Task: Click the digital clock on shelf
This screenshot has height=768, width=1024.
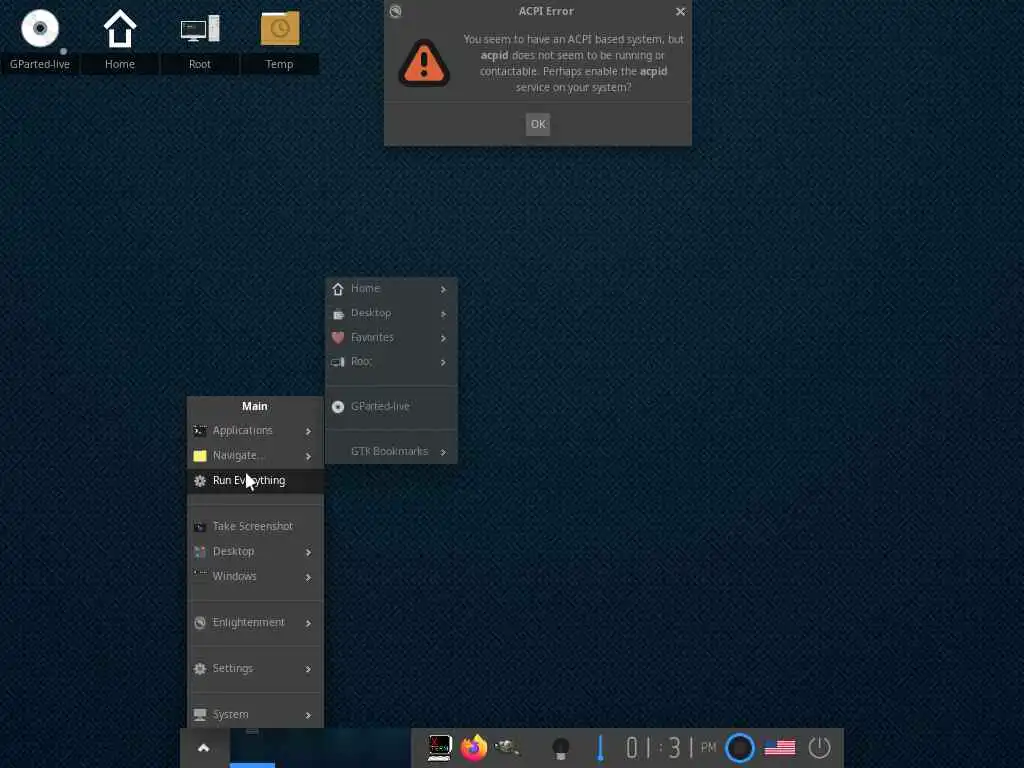Action: [671, 748]
